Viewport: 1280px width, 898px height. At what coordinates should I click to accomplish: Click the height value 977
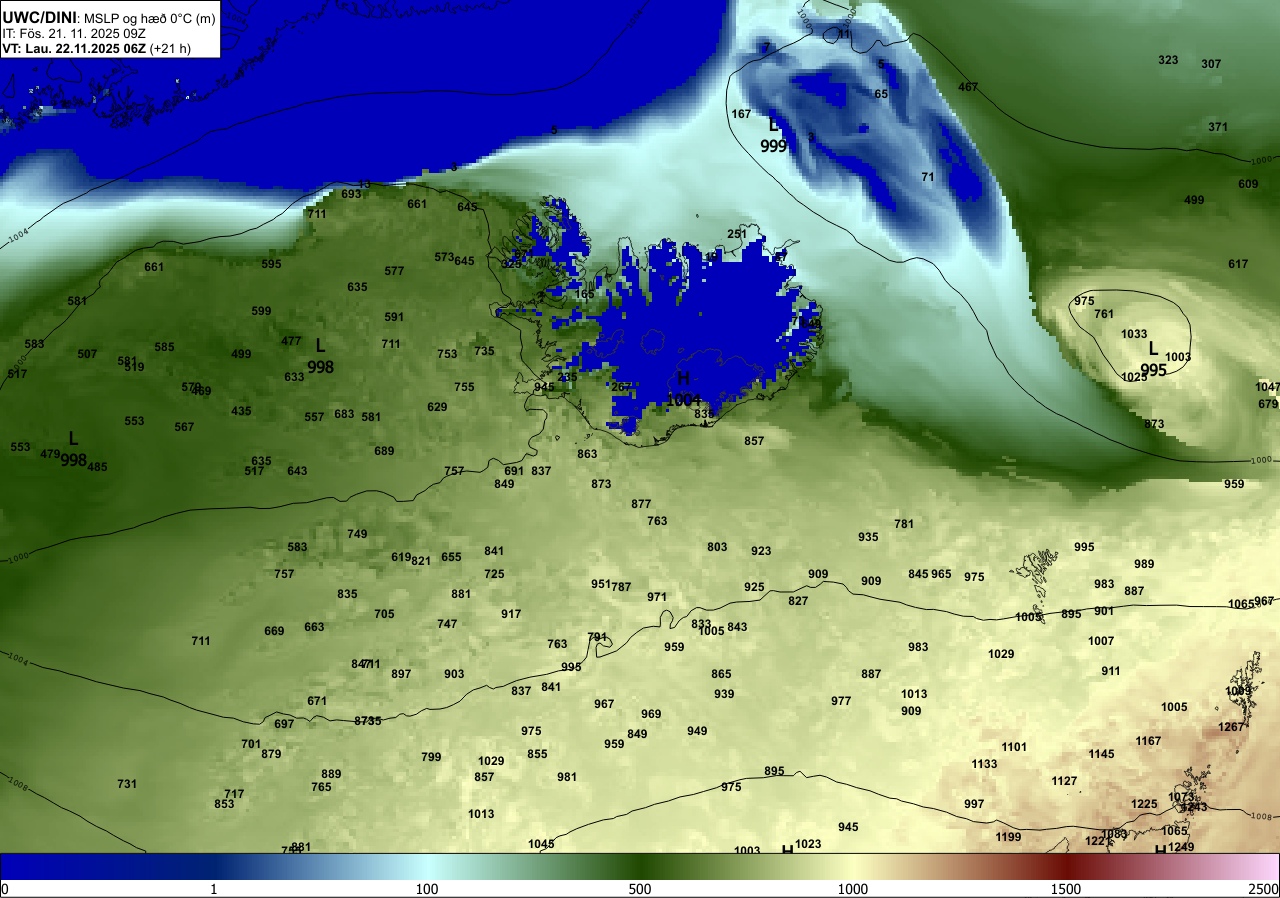[841, 701]
